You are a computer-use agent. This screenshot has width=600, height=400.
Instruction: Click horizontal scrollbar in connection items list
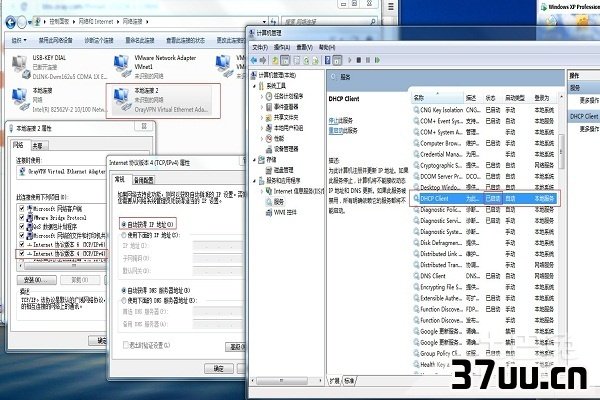(x=63, y=265)
